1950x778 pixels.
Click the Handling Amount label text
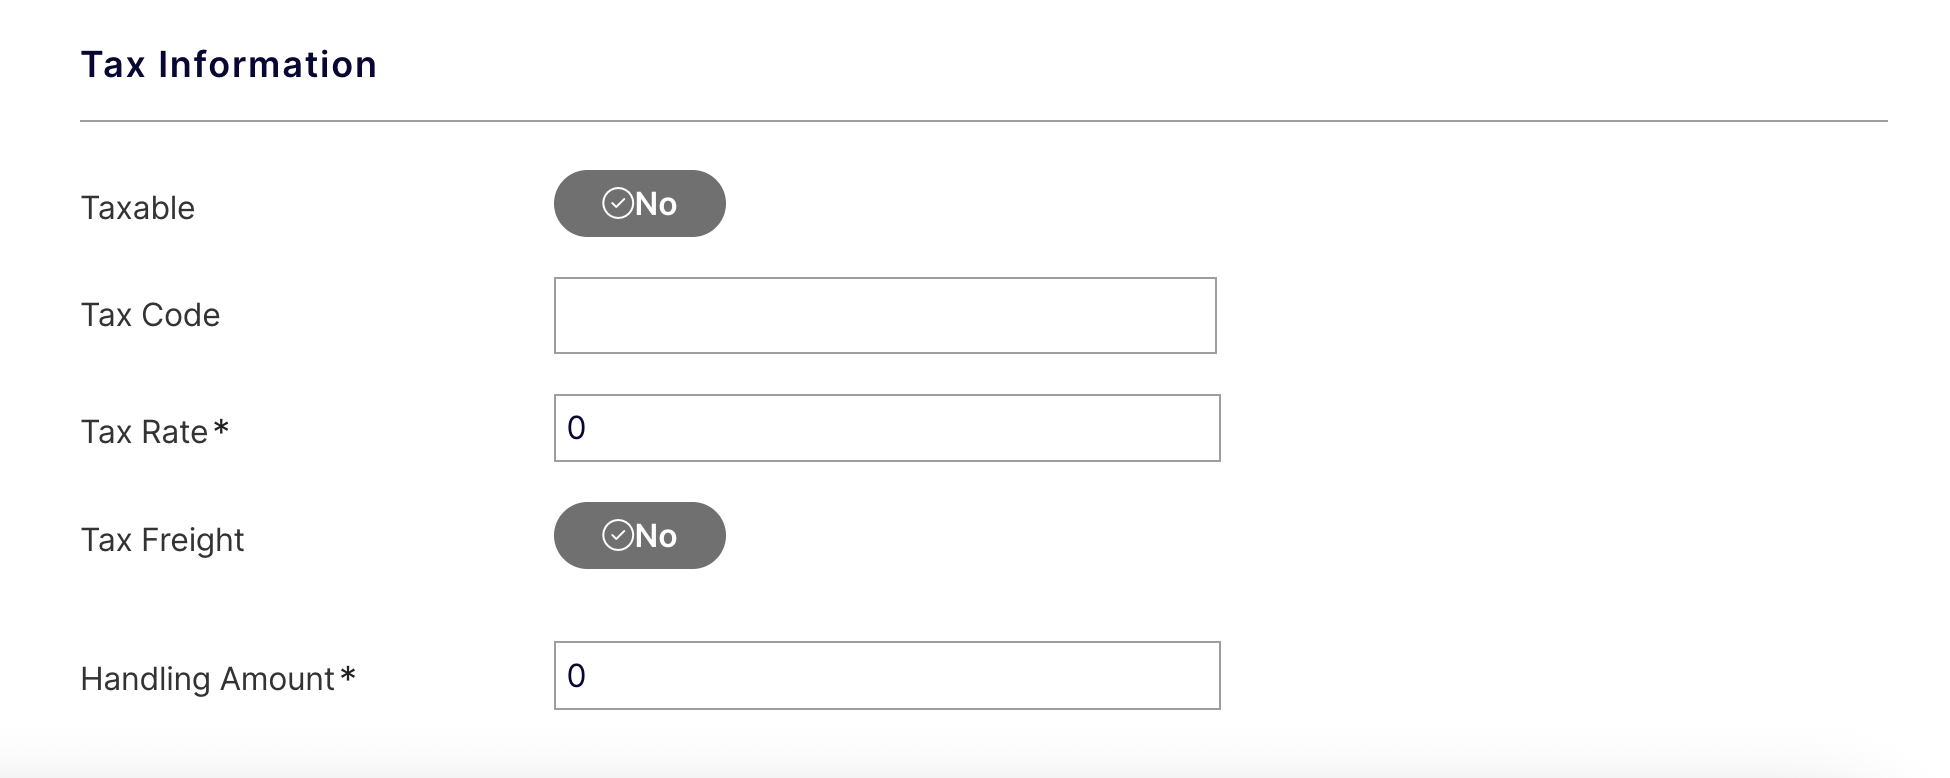[x=207, y=679]
